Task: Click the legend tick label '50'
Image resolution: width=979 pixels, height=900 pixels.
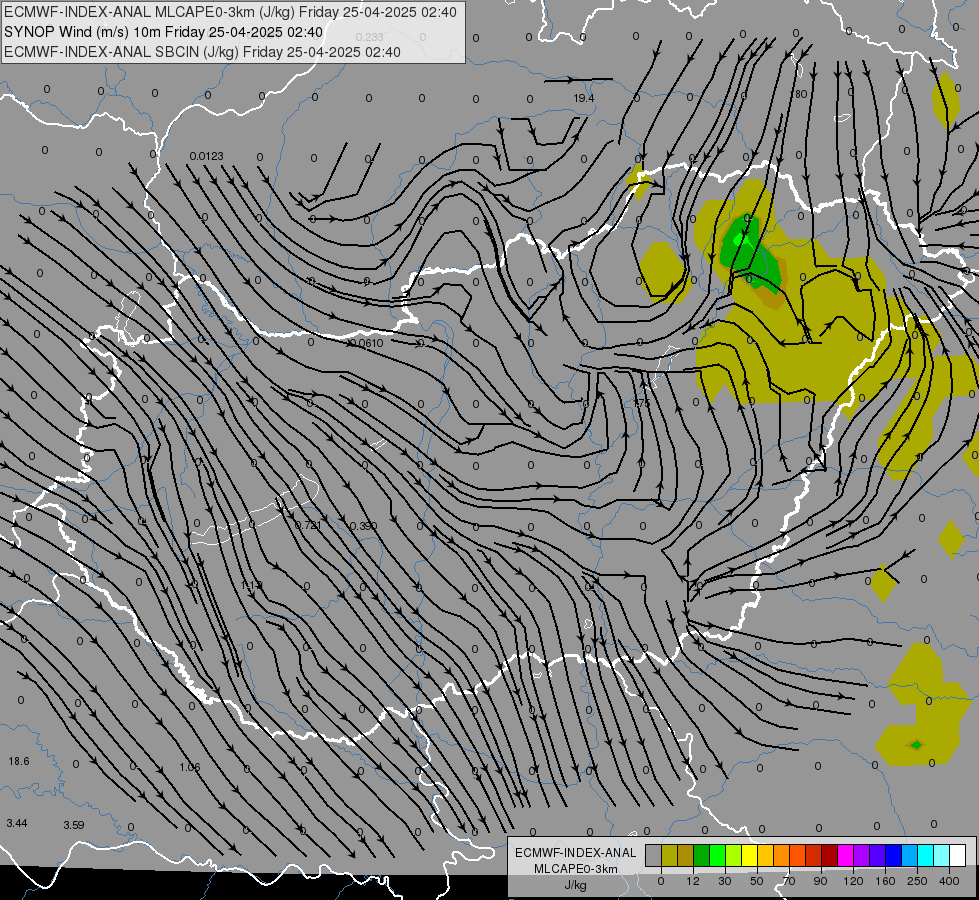Action: coord(757,881)
